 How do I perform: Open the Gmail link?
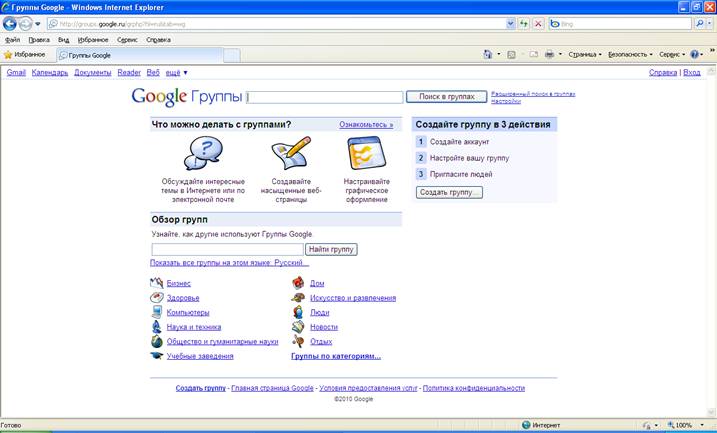(x=16, y=73)
